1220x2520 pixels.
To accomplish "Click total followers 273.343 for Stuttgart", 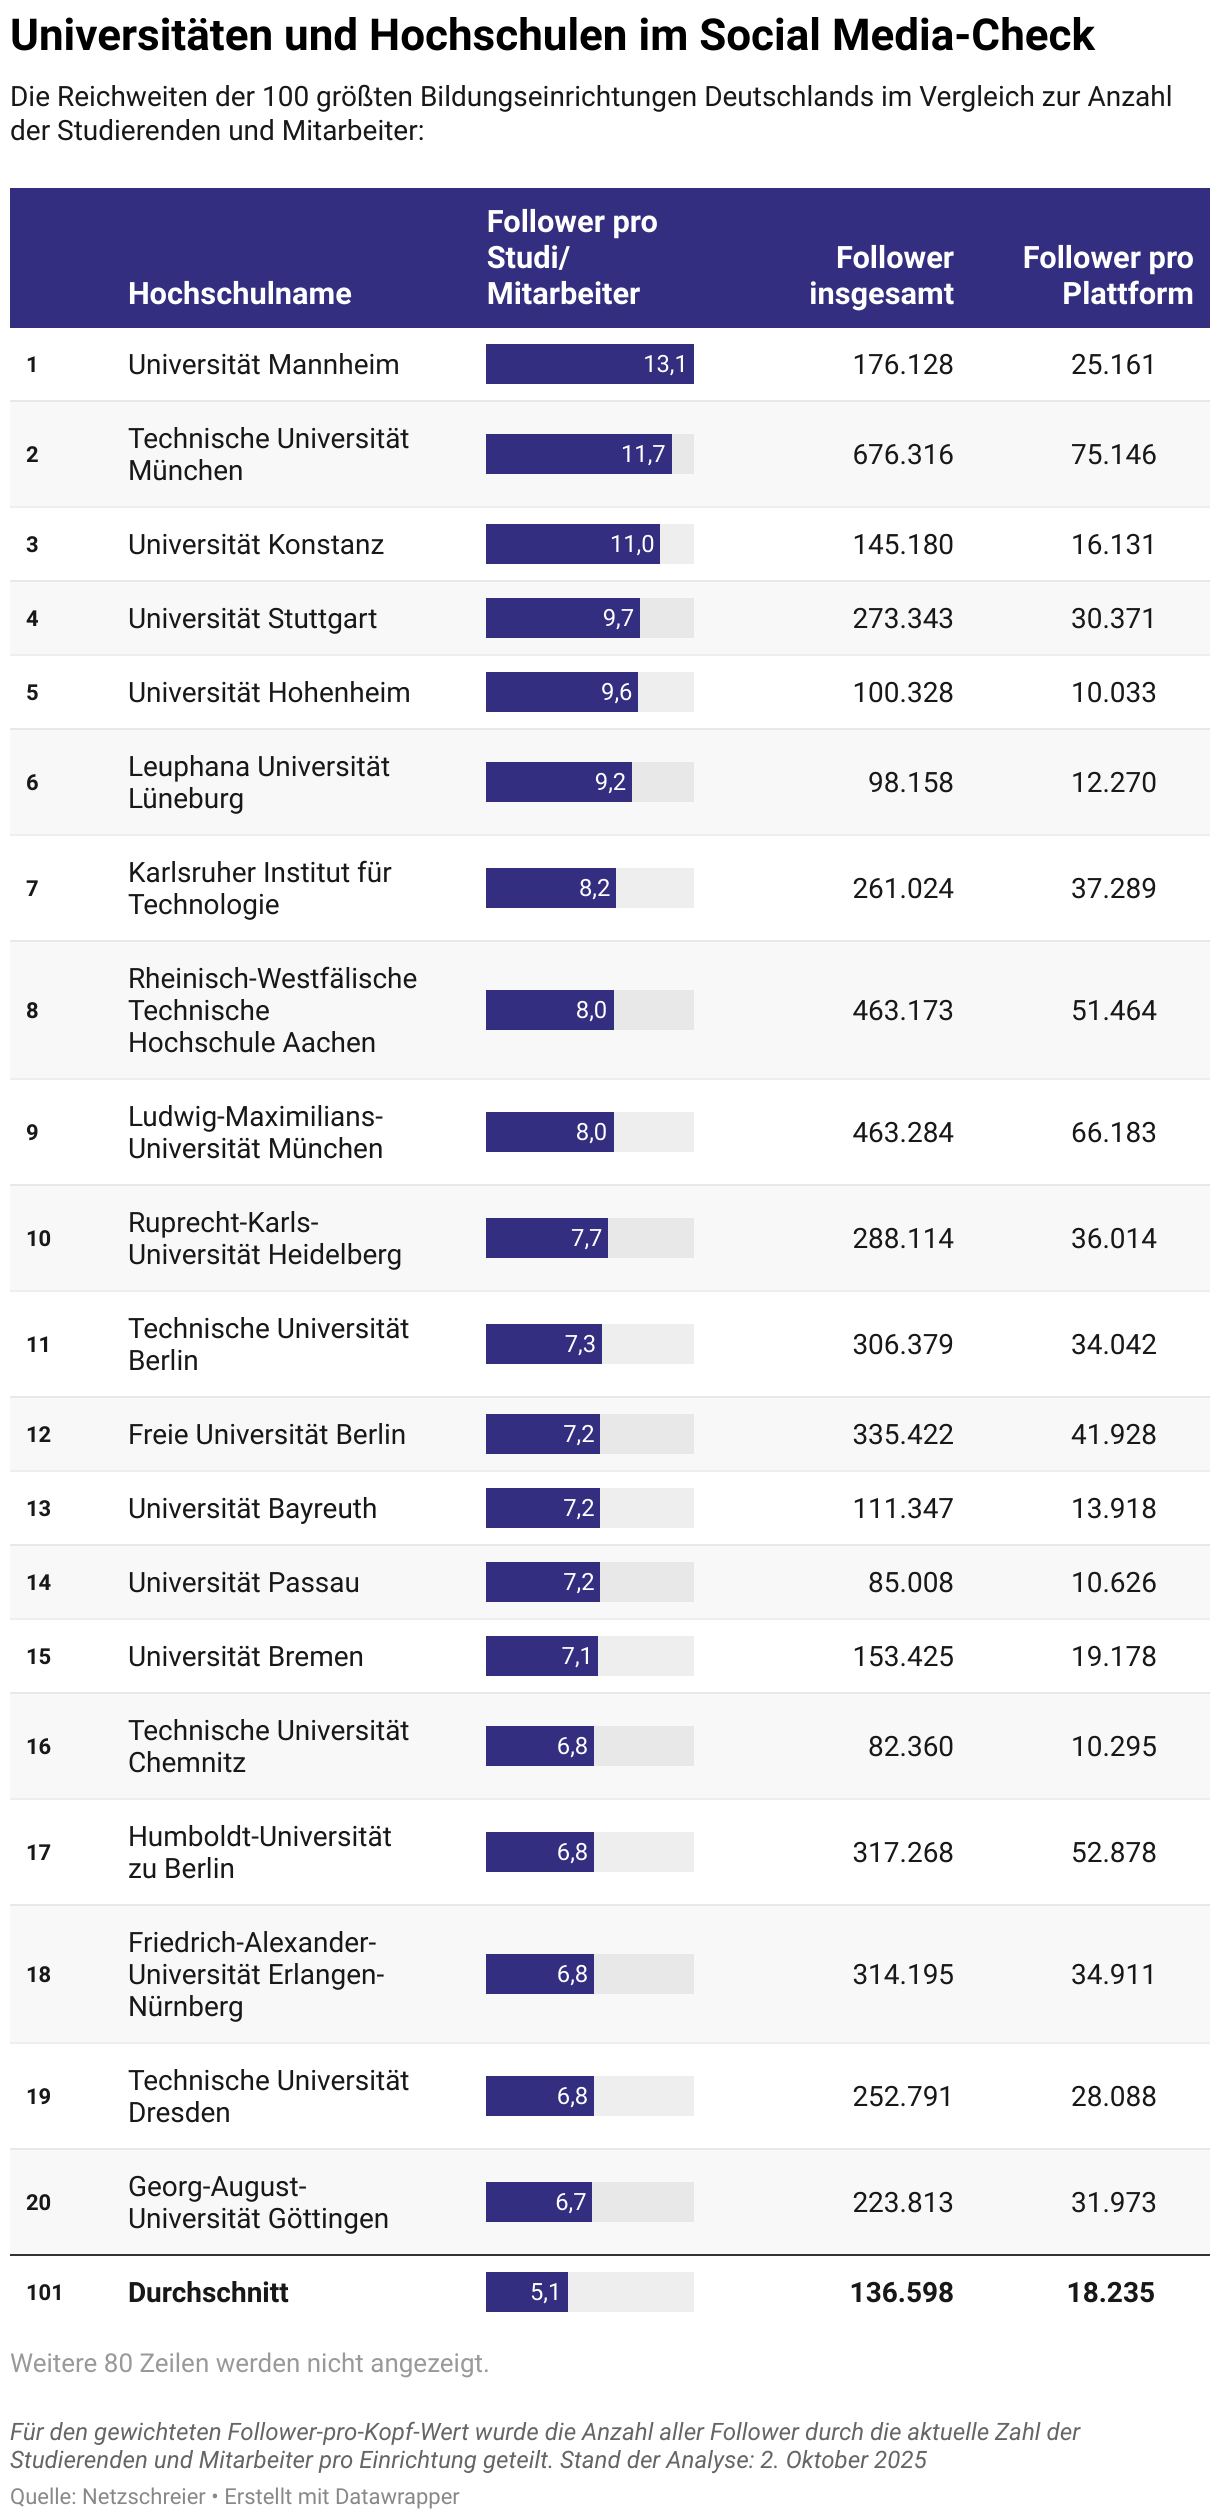I will (902, 618).
